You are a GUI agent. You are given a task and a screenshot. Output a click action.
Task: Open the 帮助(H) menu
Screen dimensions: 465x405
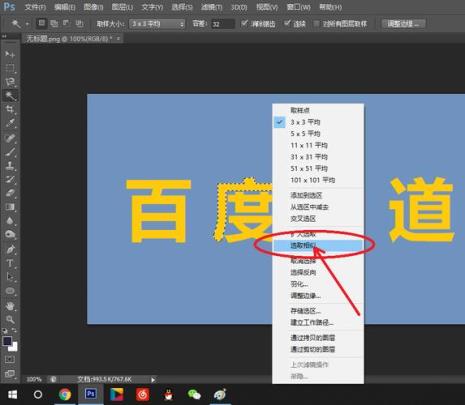tap(330, 7)
